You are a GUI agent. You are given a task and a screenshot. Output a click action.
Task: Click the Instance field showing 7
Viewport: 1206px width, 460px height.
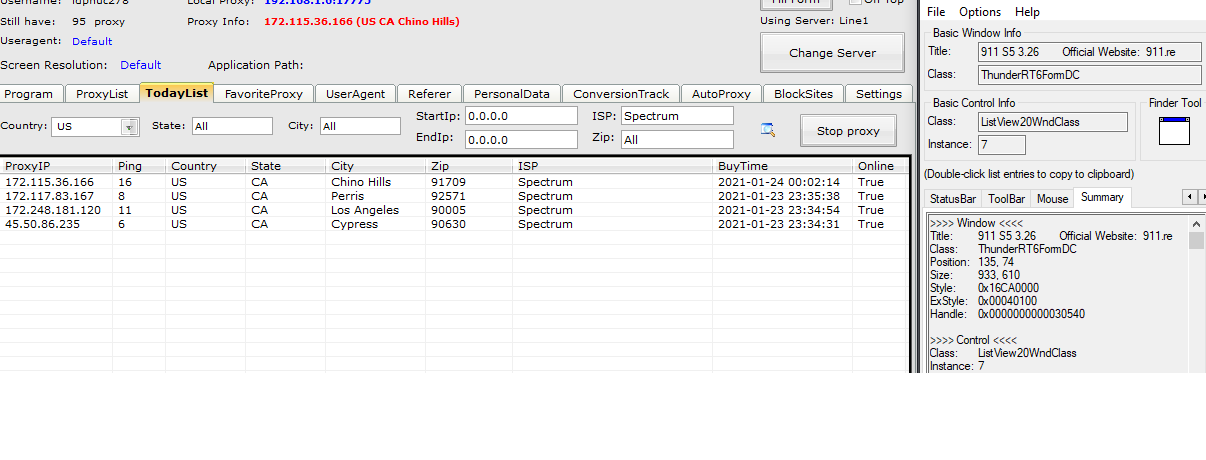point(1002,145)
